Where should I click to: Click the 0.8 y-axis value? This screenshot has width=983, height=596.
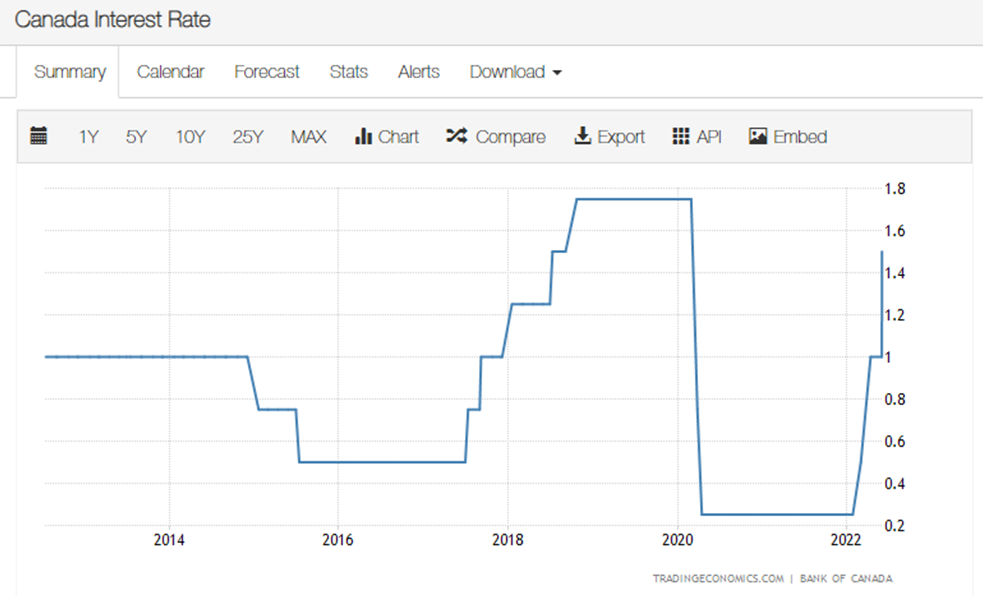coord(895,399)
